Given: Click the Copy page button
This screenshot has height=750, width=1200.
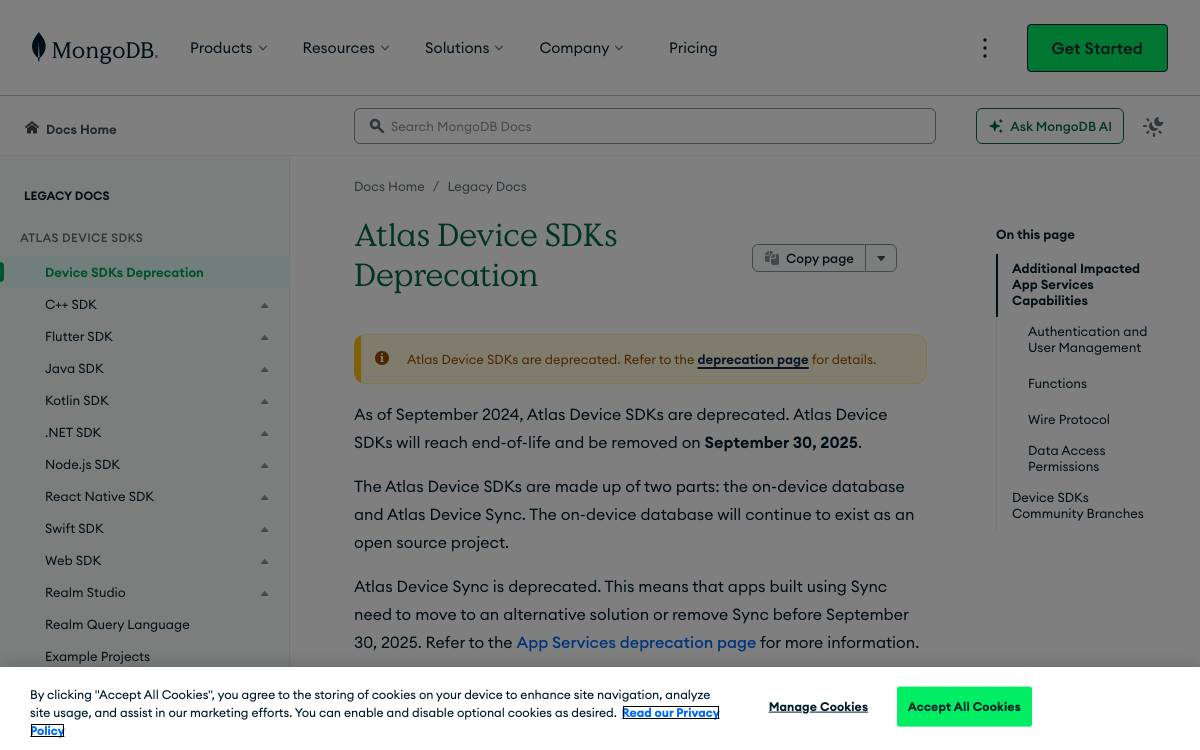Looking at the screenshot, I should (x=809, y=258).
